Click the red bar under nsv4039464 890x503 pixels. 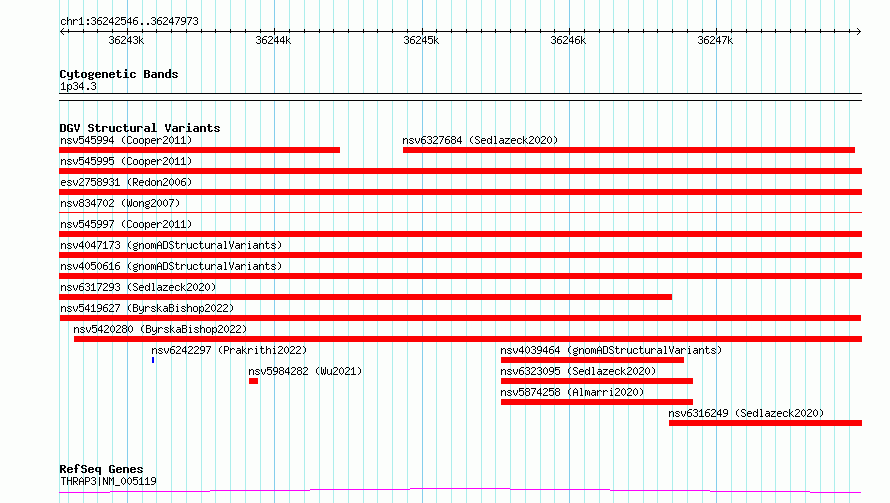click(592, 360)
